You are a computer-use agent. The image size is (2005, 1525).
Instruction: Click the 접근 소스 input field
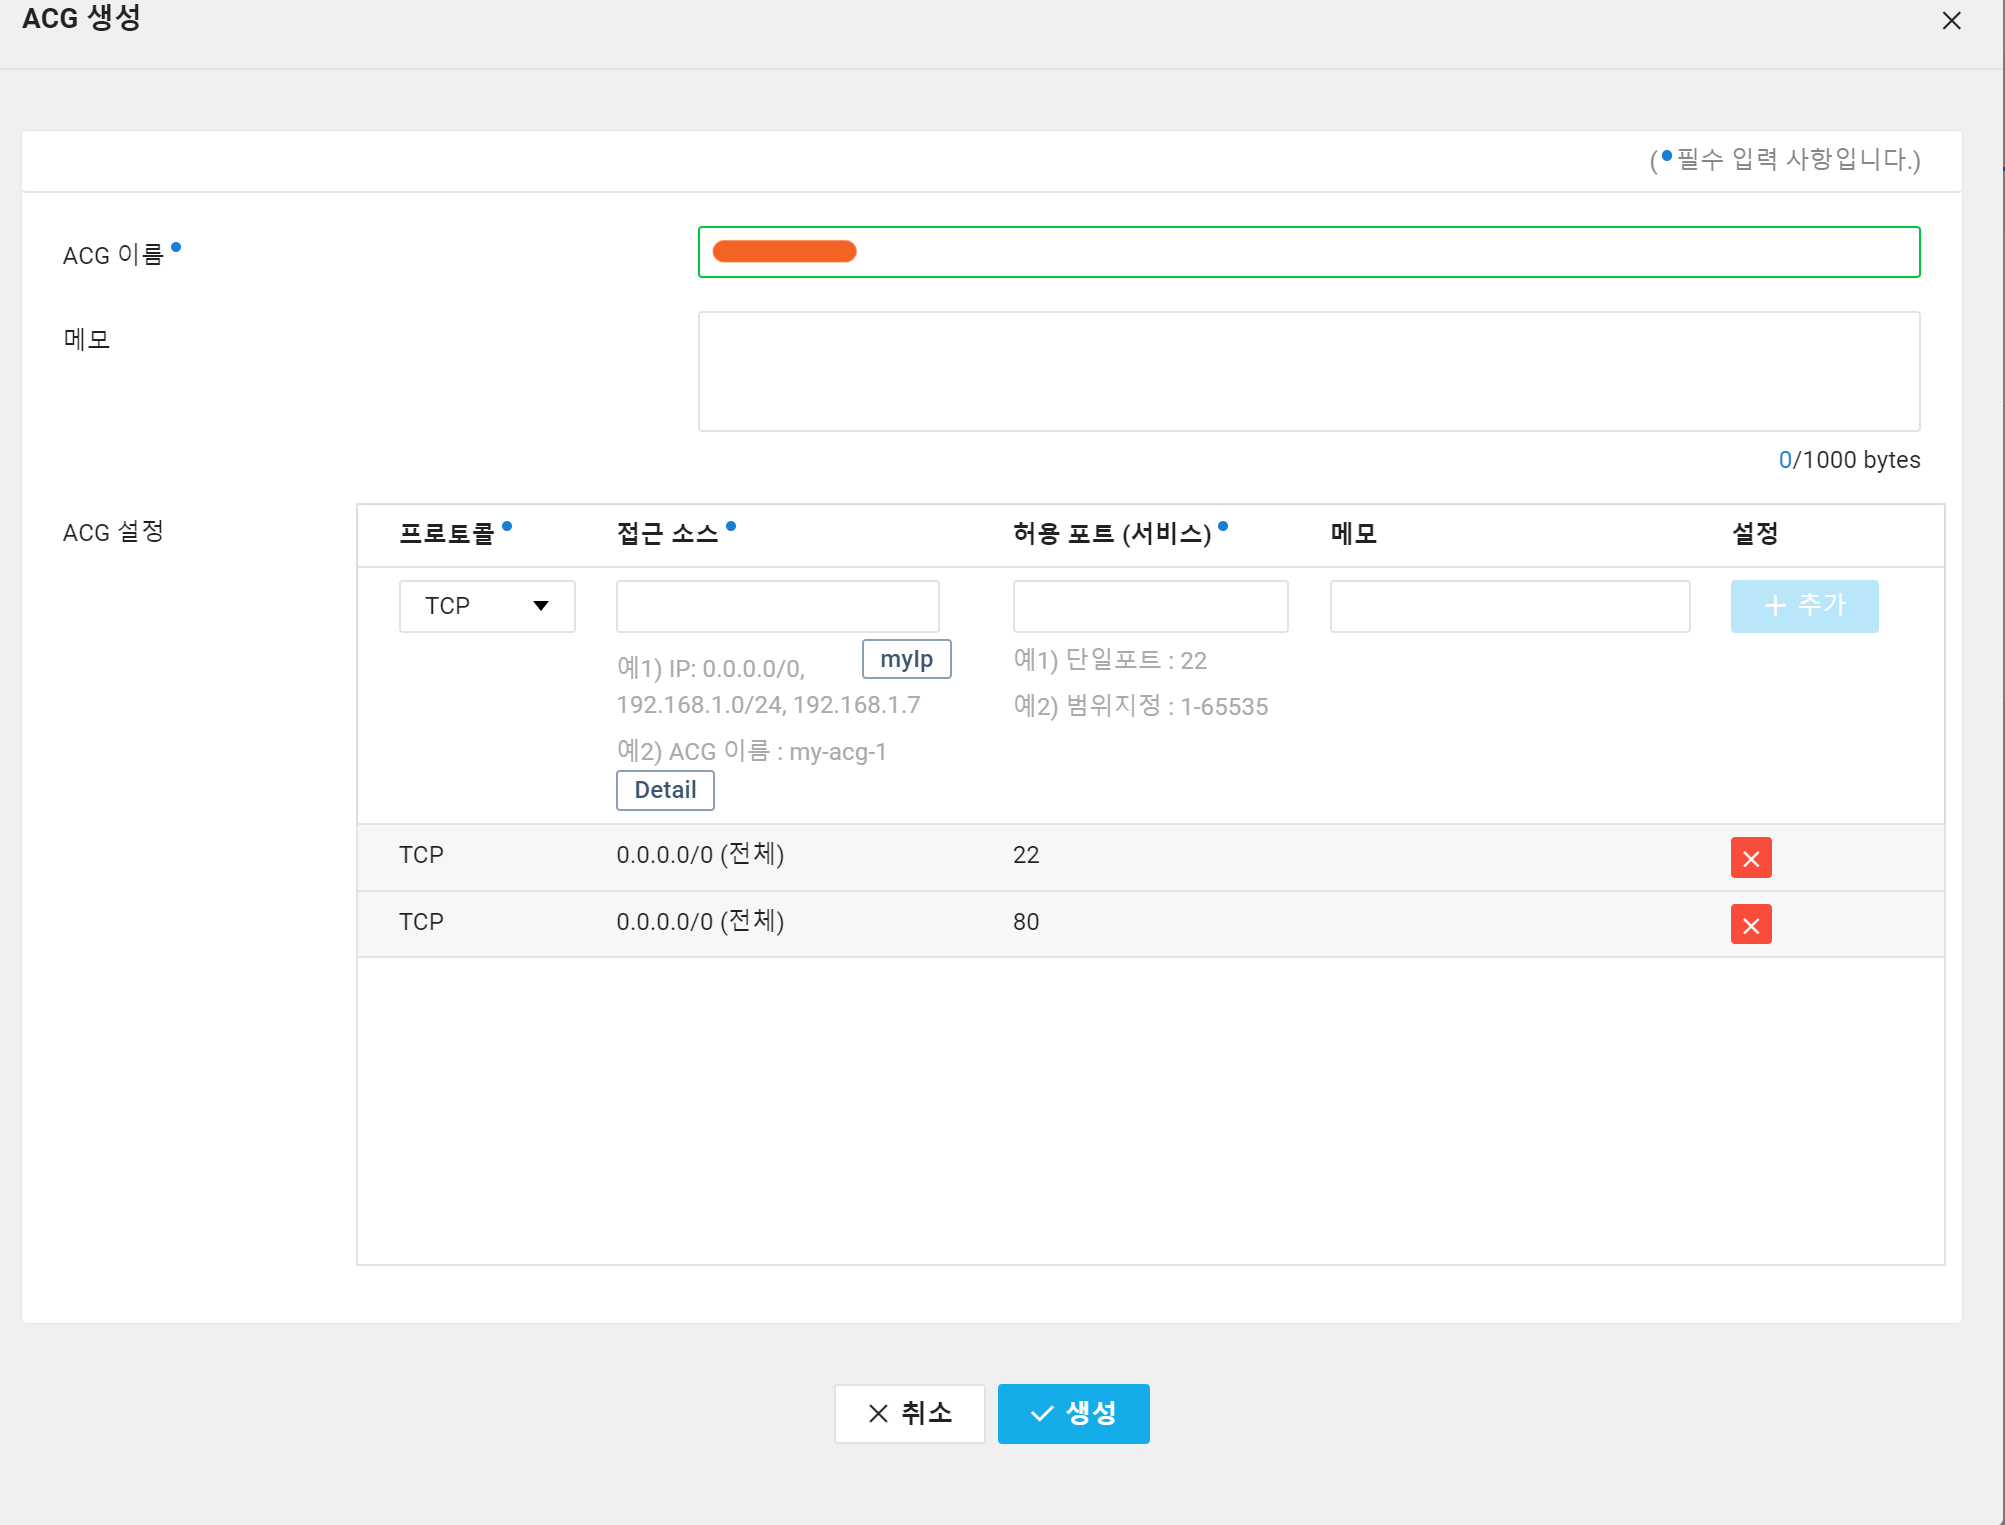[777, 606]
